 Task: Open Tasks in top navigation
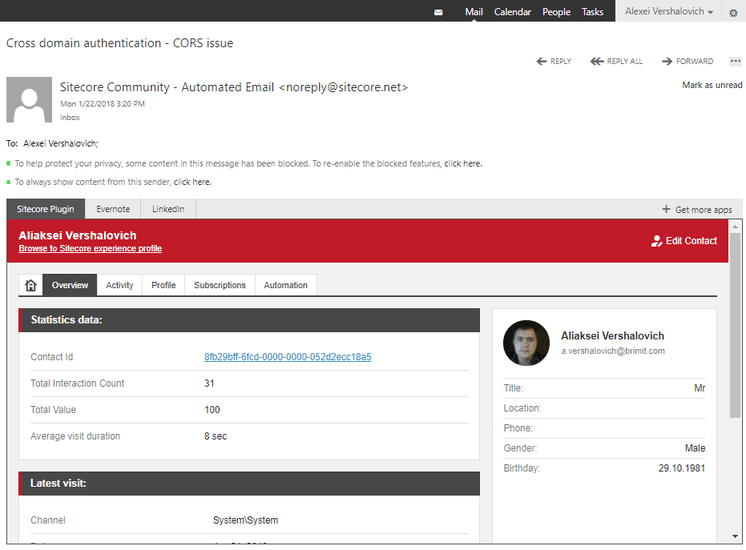(592, 12)
